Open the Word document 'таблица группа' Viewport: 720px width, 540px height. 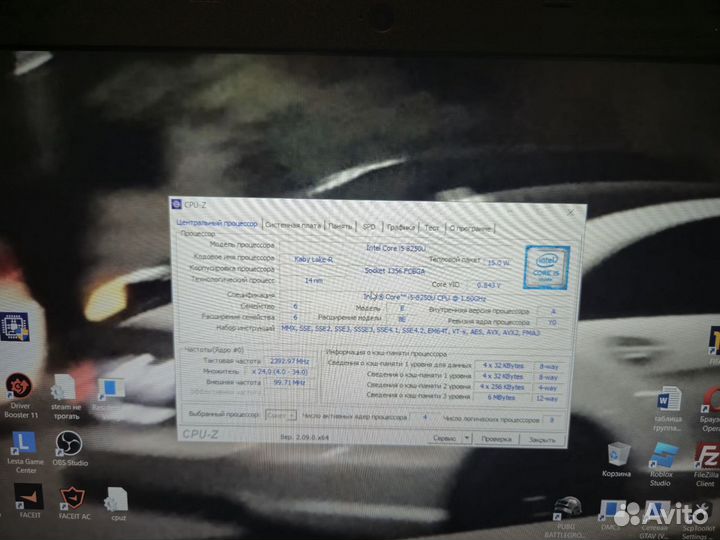tap(668, 408)
